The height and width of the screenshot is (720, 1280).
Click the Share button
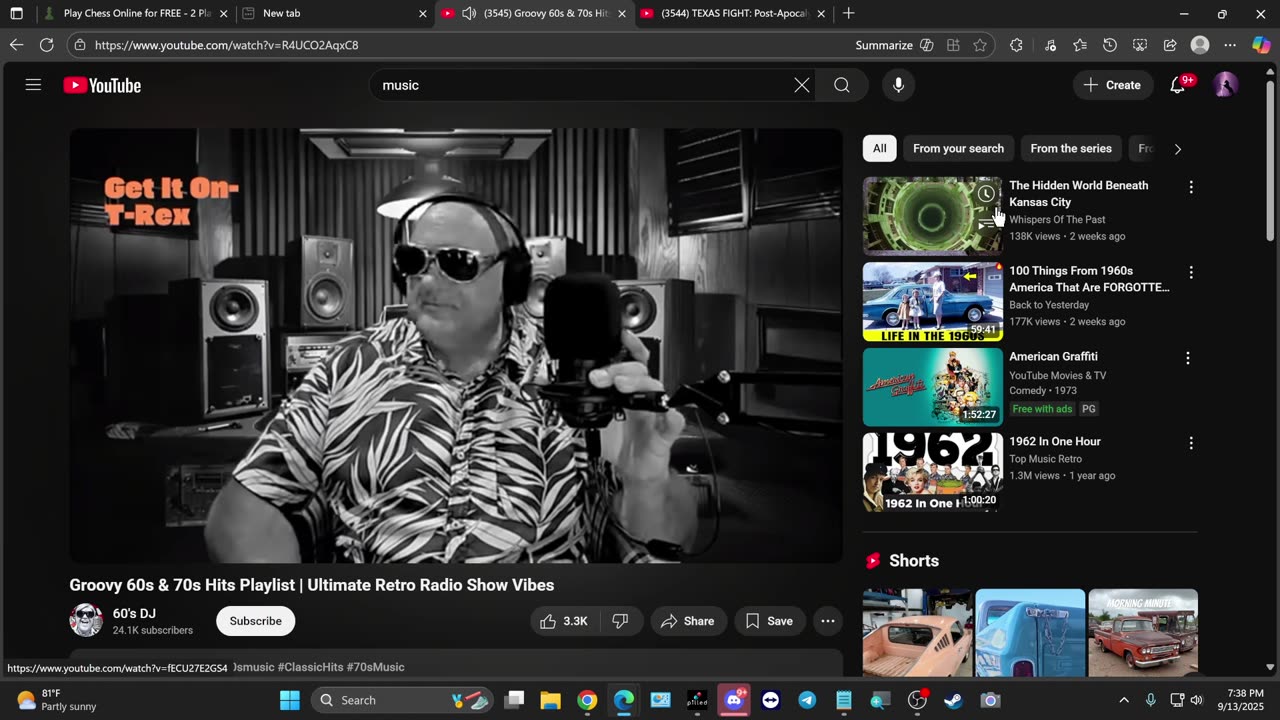click(688, 621)
